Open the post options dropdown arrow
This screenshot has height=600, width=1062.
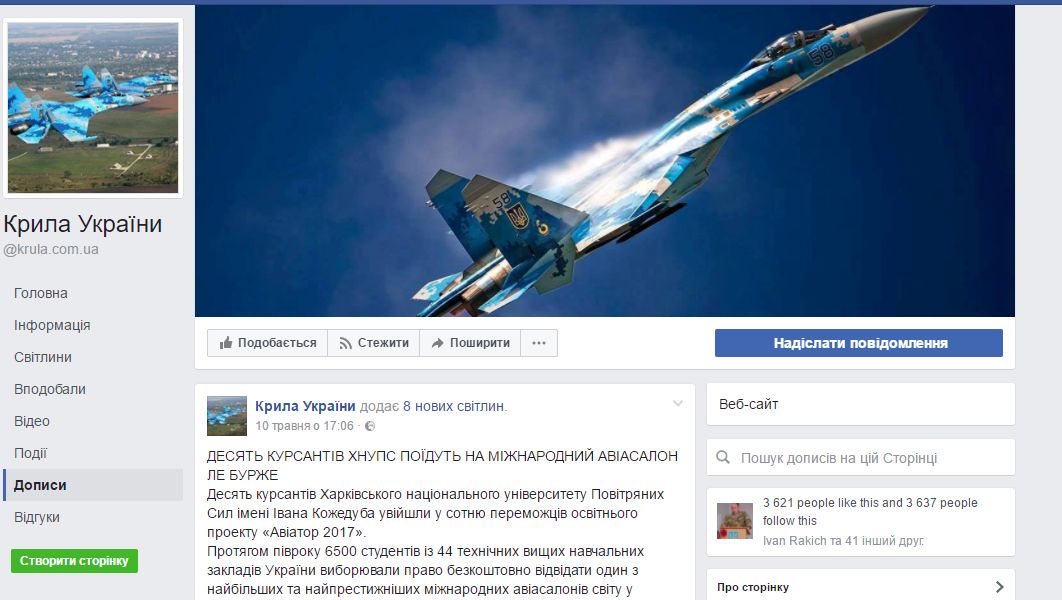[677, 404]
